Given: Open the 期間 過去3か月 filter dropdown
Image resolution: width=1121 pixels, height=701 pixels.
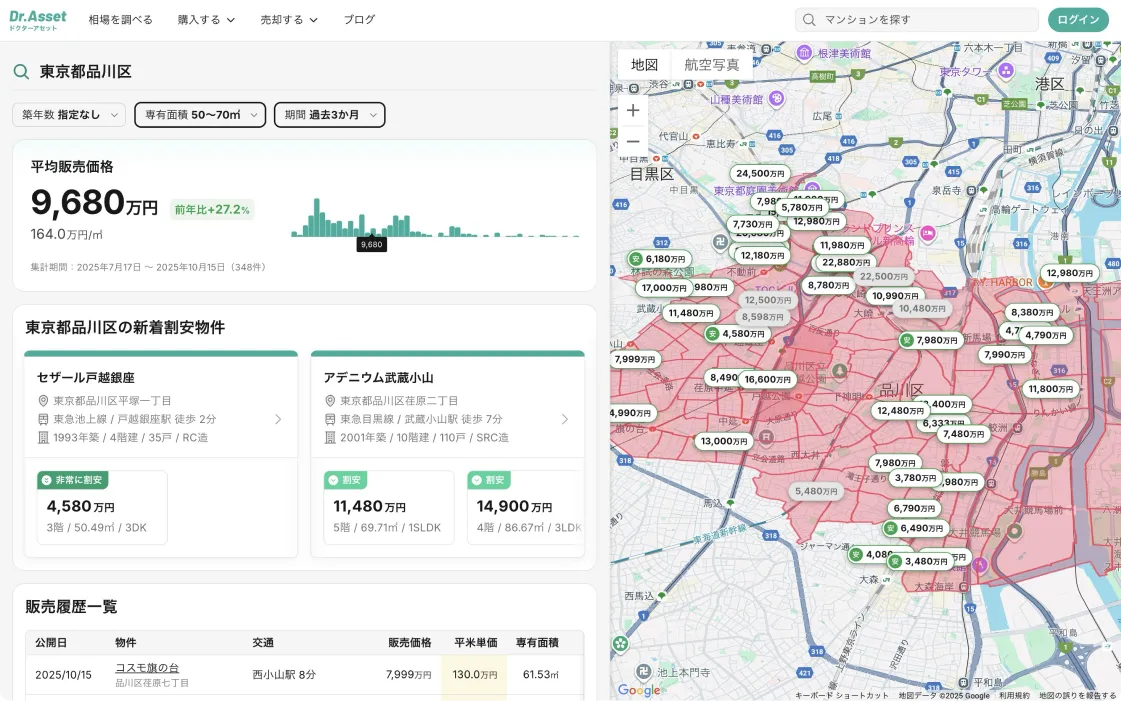Looking at the screenshot, I should (x=330, y=114).
